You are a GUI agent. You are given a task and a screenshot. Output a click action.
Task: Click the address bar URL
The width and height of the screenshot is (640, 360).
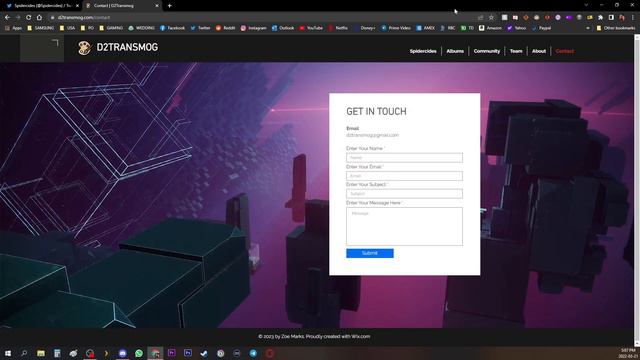click(x=84, y=18)
